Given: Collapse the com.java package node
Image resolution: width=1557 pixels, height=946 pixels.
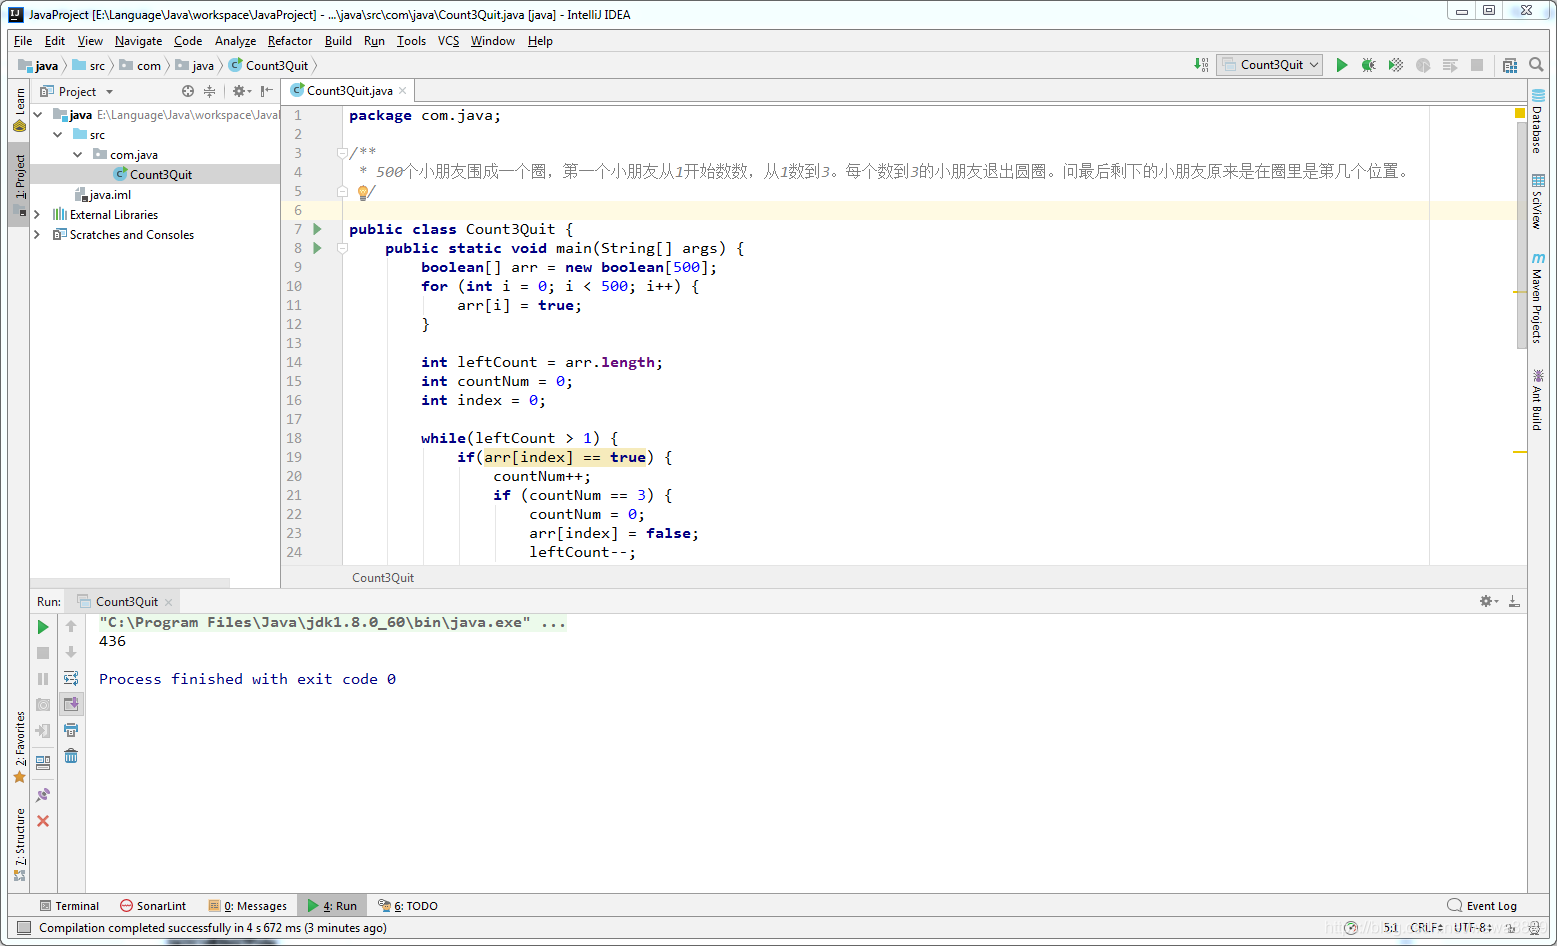Looking at the screenshot, I should click(x=78, y=154).
